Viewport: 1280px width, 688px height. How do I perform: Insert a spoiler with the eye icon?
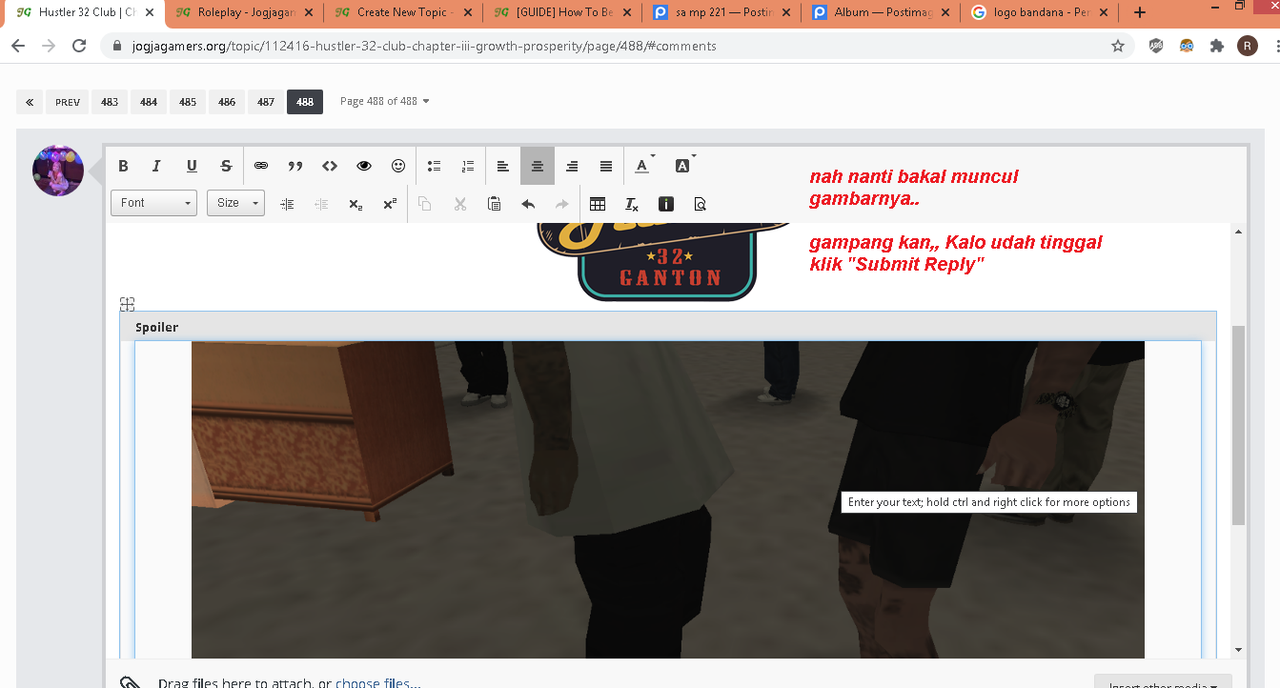pyautogui.click(x=364, y=166)
